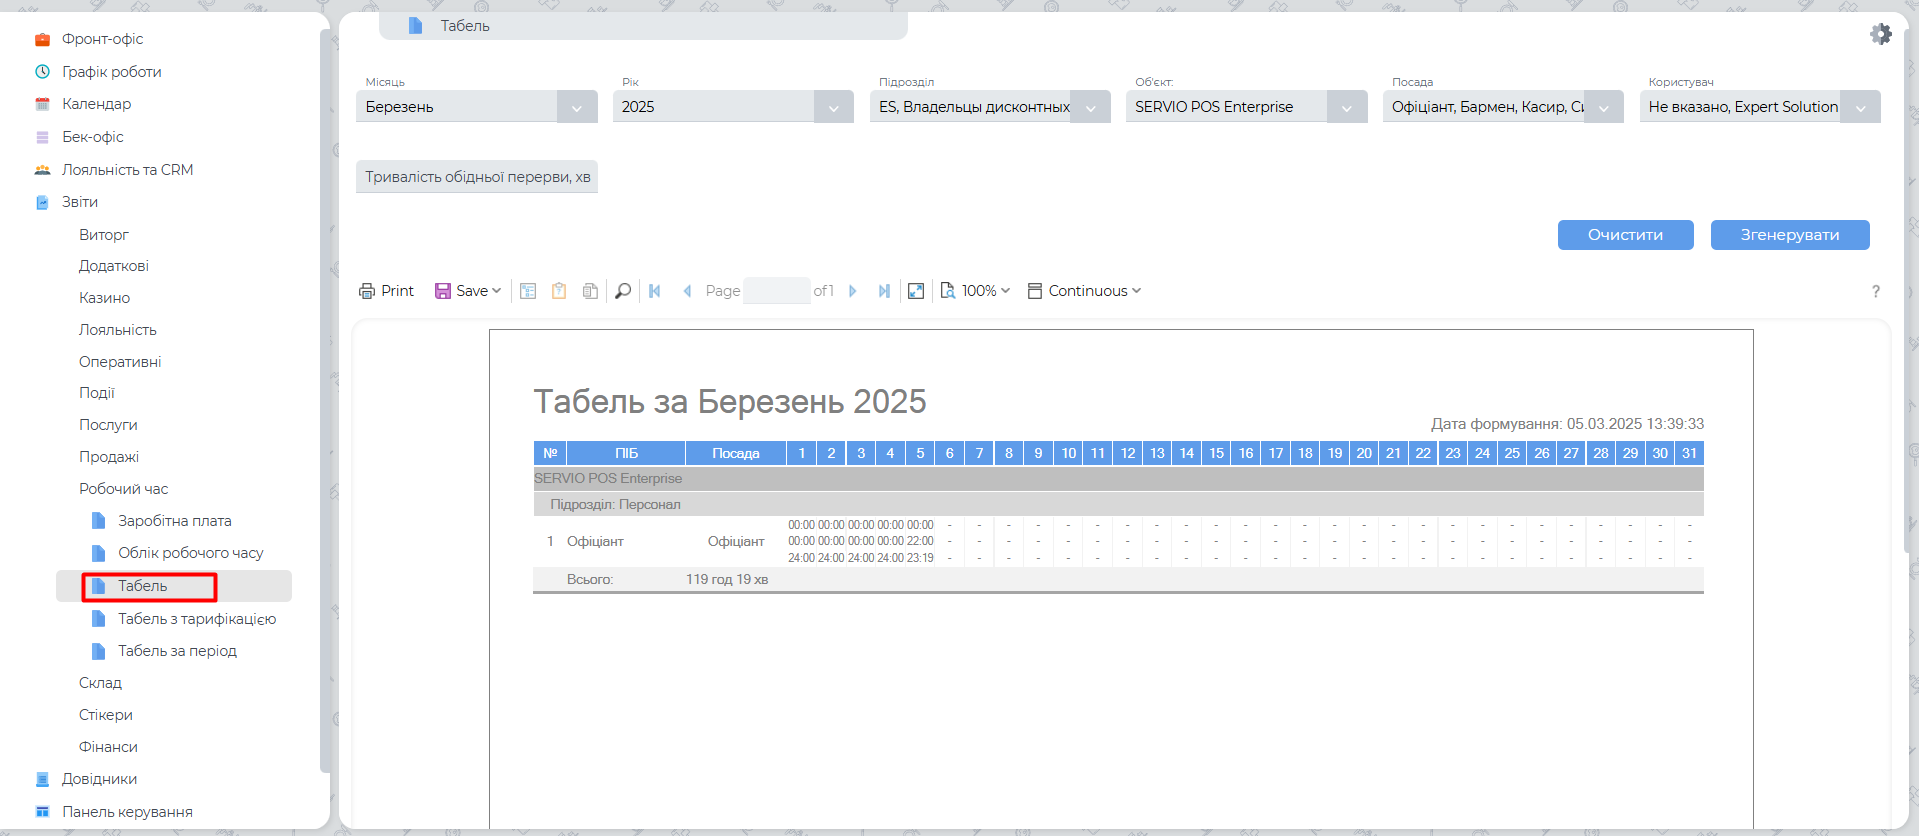Expand the Посада dropdown
Image resolution: width=1919 pixels, height=836 pixels.
(1603, 107)
